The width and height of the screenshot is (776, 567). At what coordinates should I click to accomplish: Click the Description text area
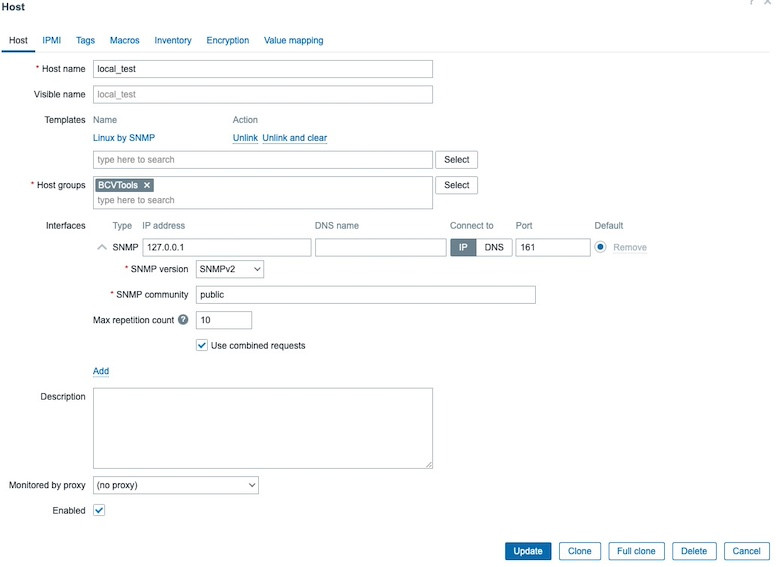point(263,428)
